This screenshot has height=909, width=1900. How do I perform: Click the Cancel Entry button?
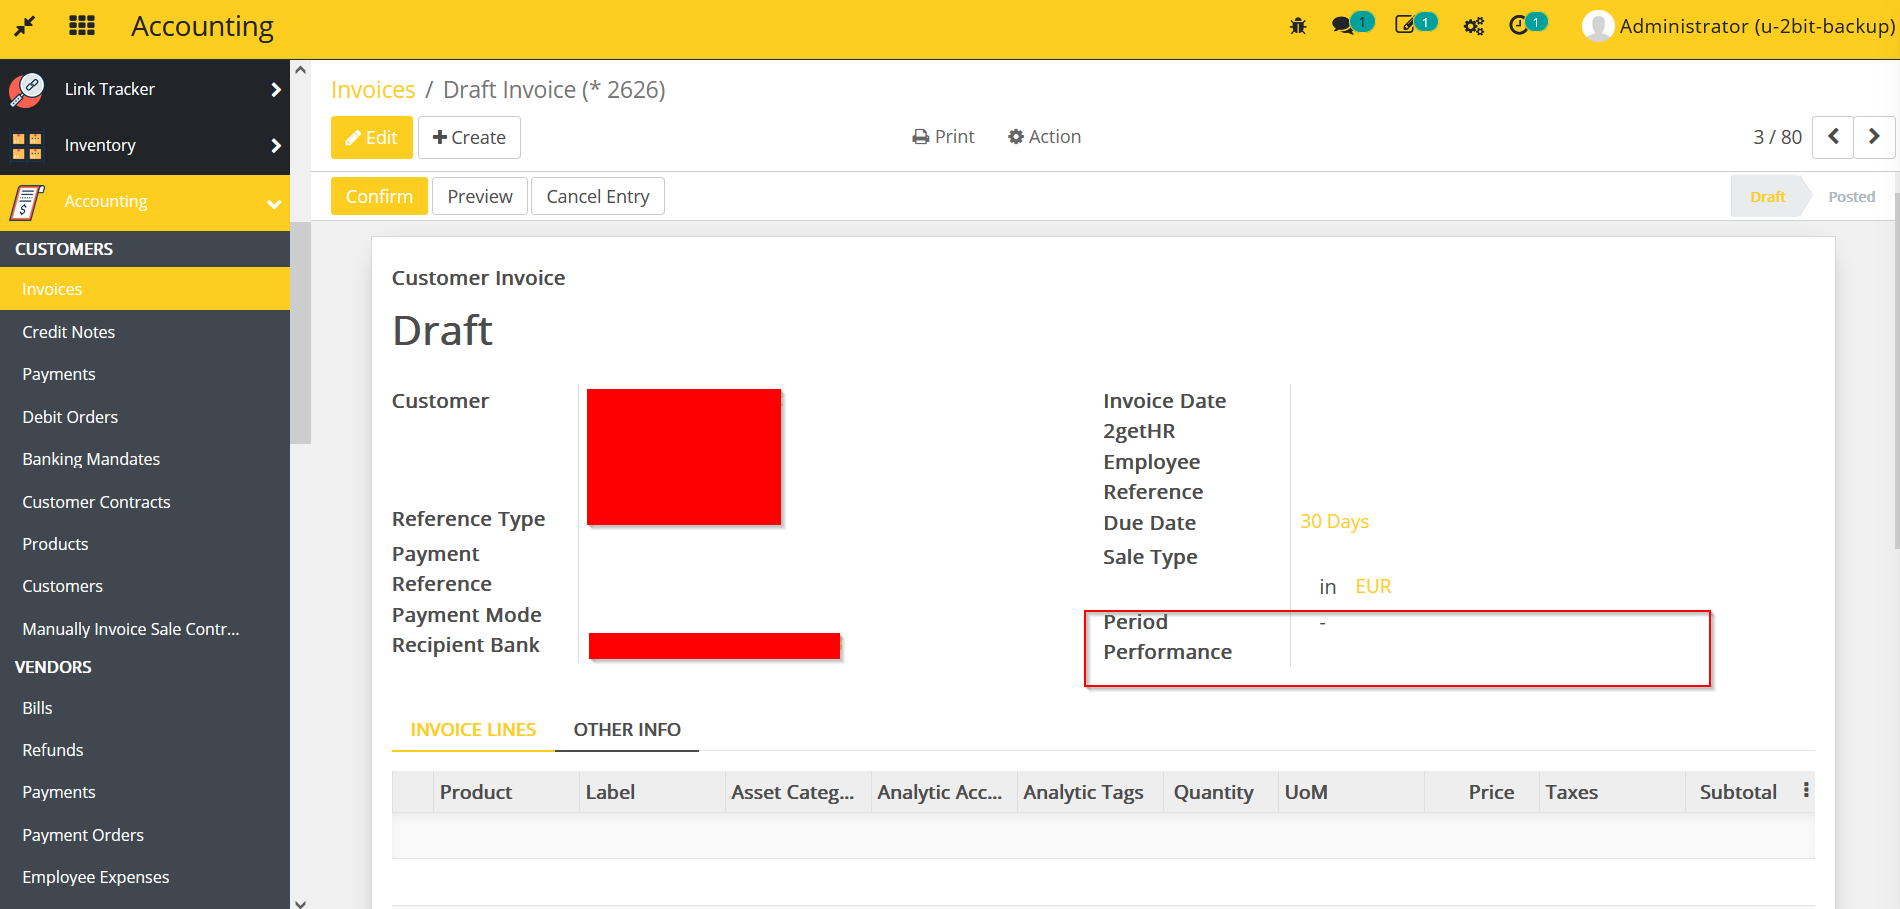click(597, 197)
